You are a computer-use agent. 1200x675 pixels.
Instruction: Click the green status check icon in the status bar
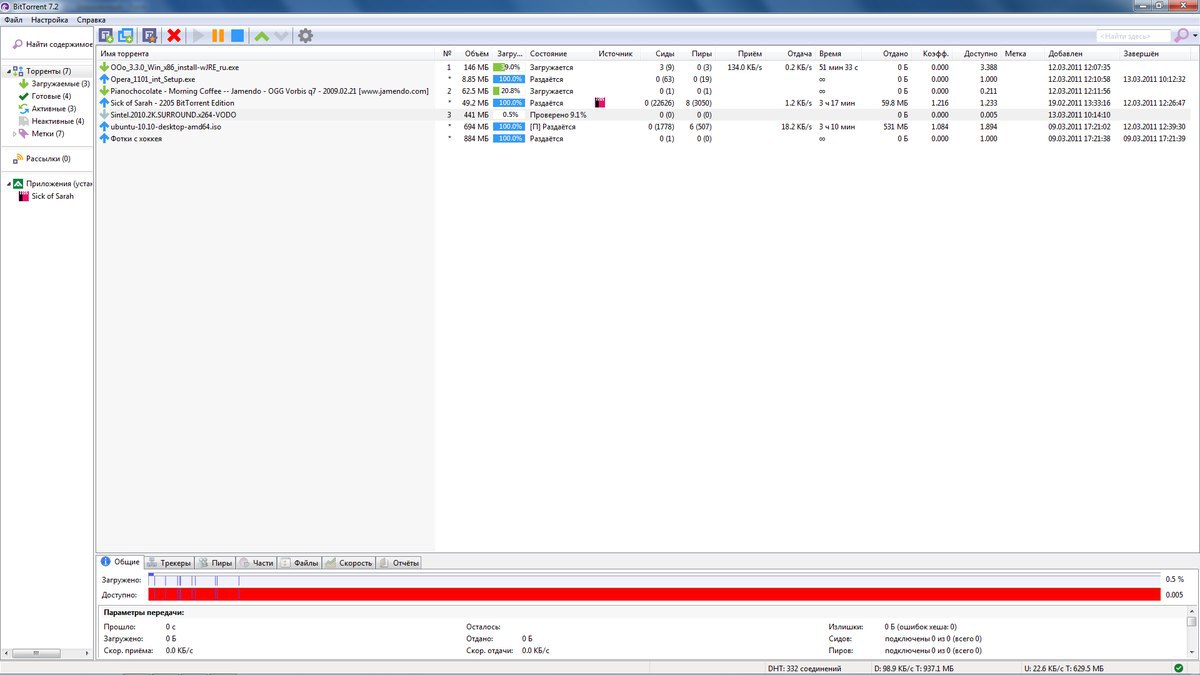pyautogui.click(x=1178, y=668)
